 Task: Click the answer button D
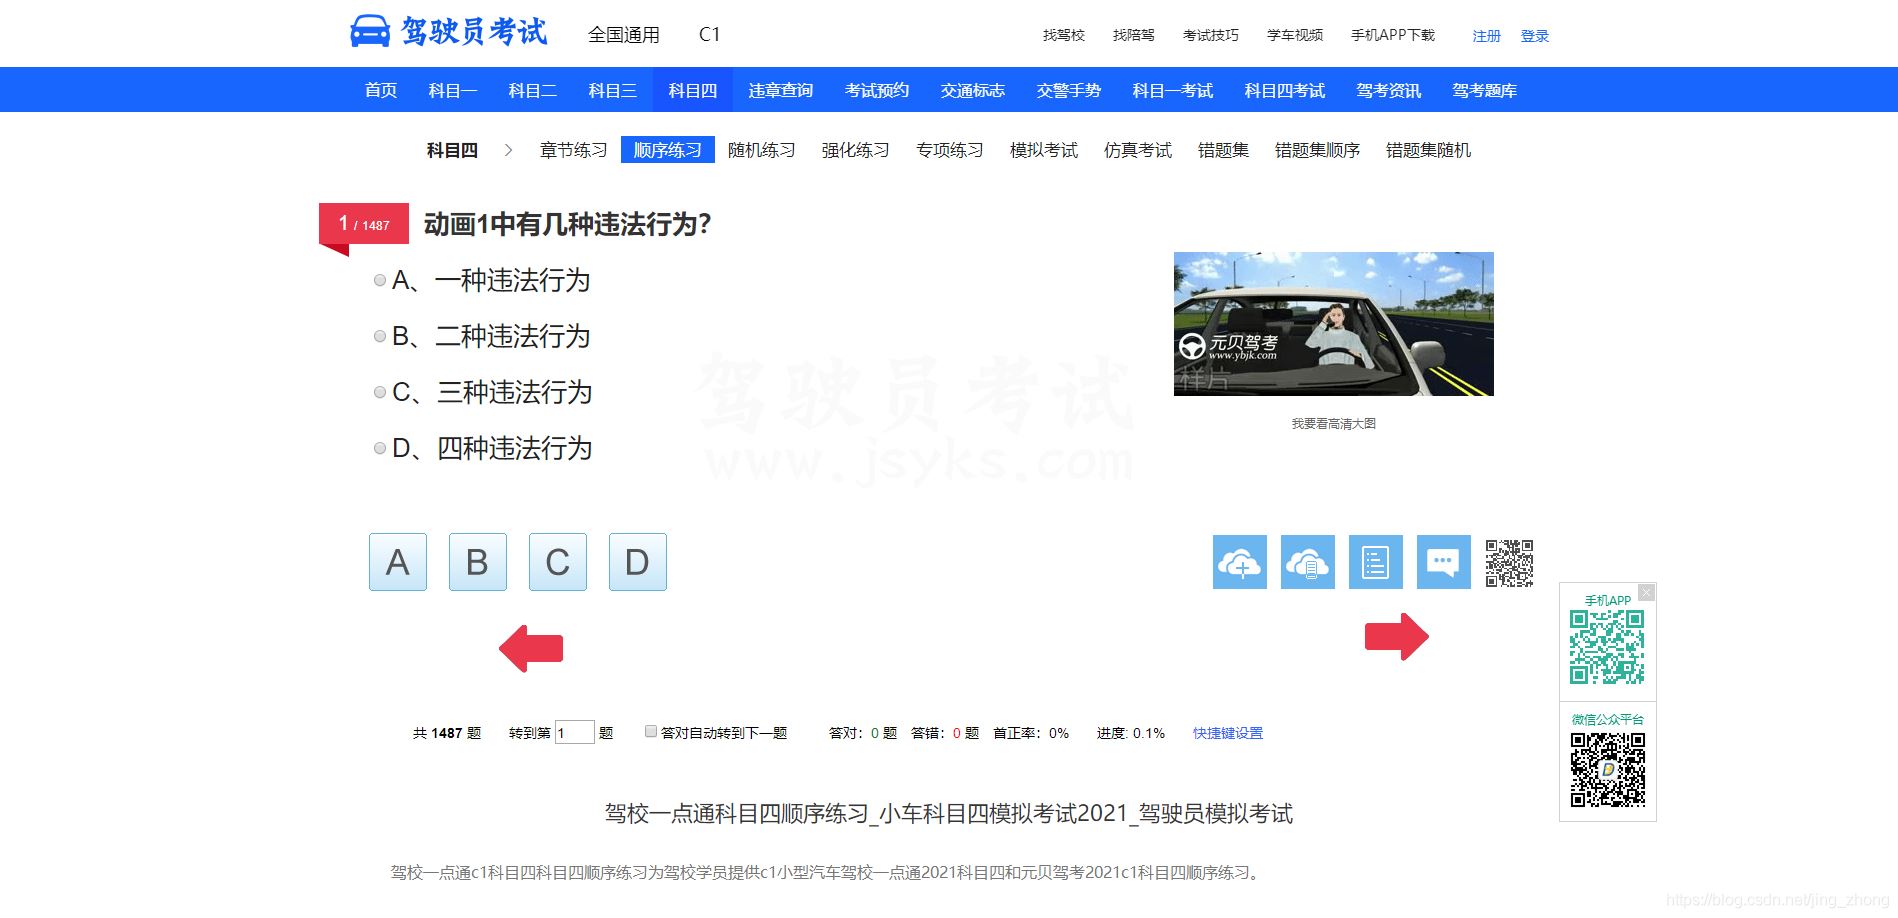coord(637,561)
